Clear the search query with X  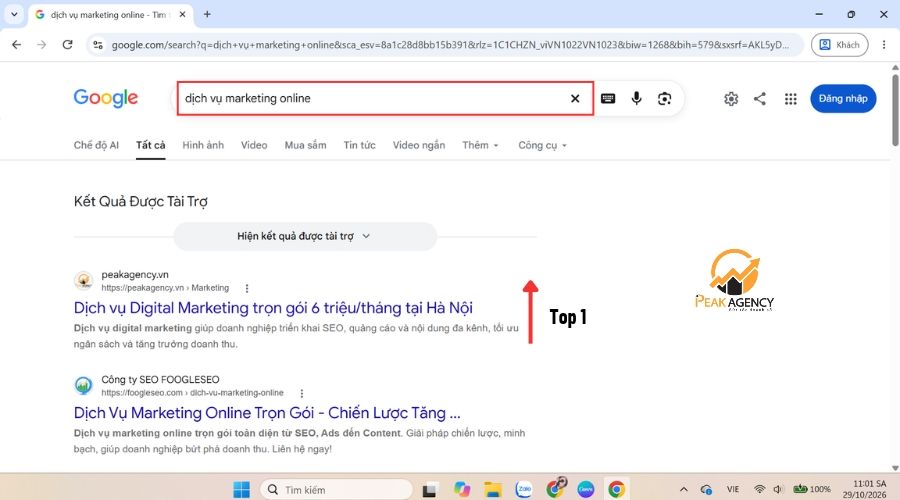tap(575, 99)
